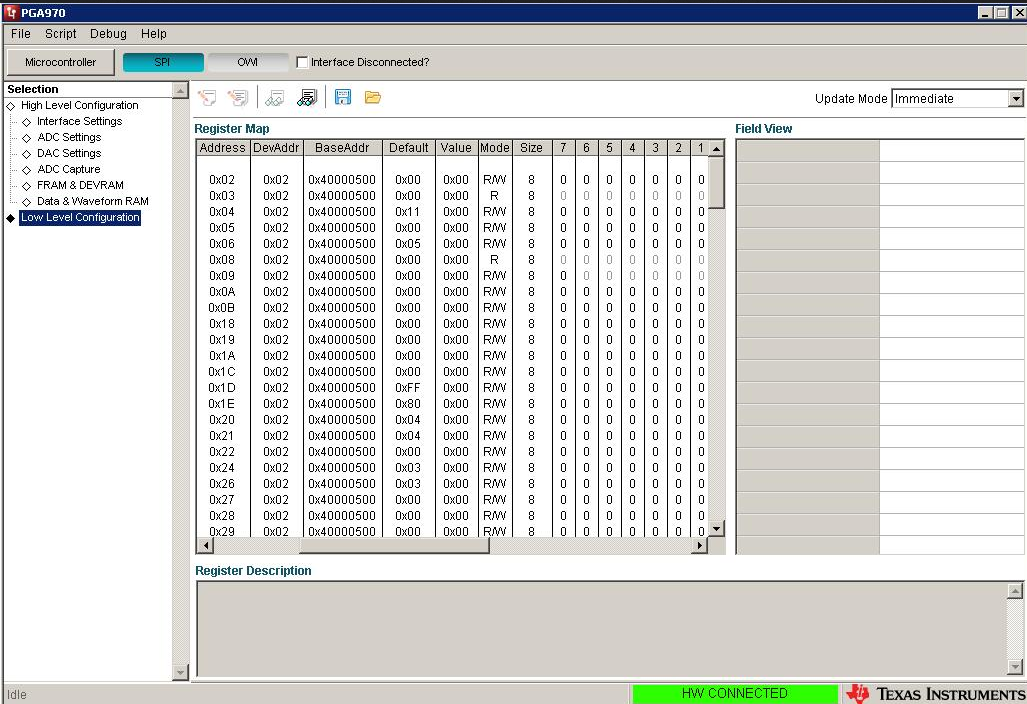
Task: Click the Write All Registers icon
Action: [x=238, y=98]
